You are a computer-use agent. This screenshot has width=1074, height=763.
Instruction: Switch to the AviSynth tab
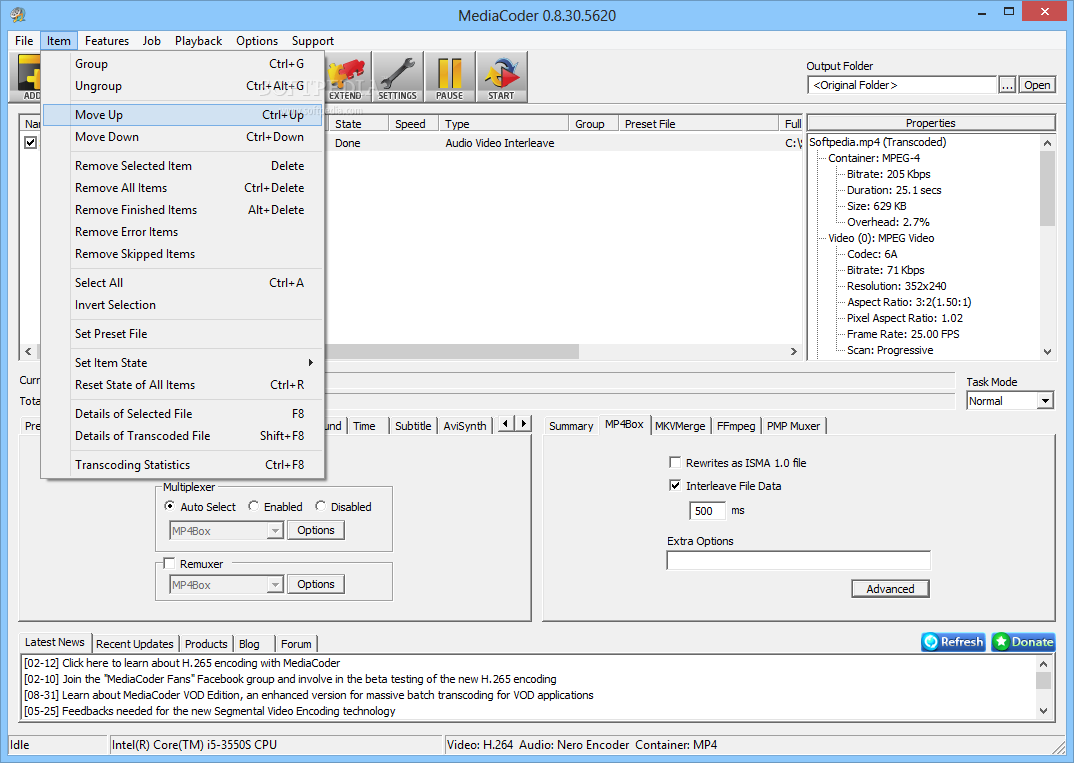(x=464, y=425)
